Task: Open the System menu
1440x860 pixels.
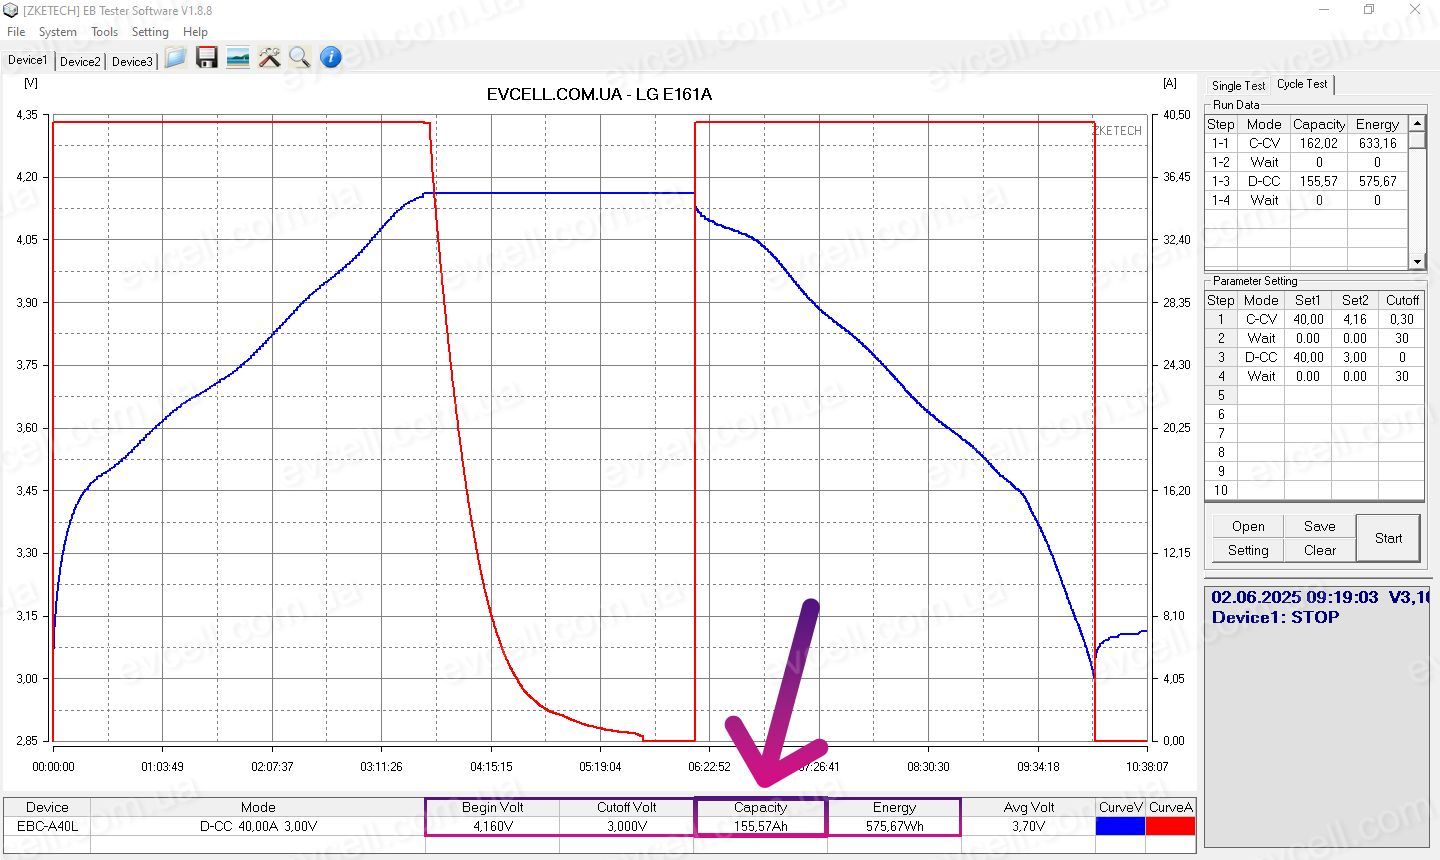Action: tap(58, 32)
